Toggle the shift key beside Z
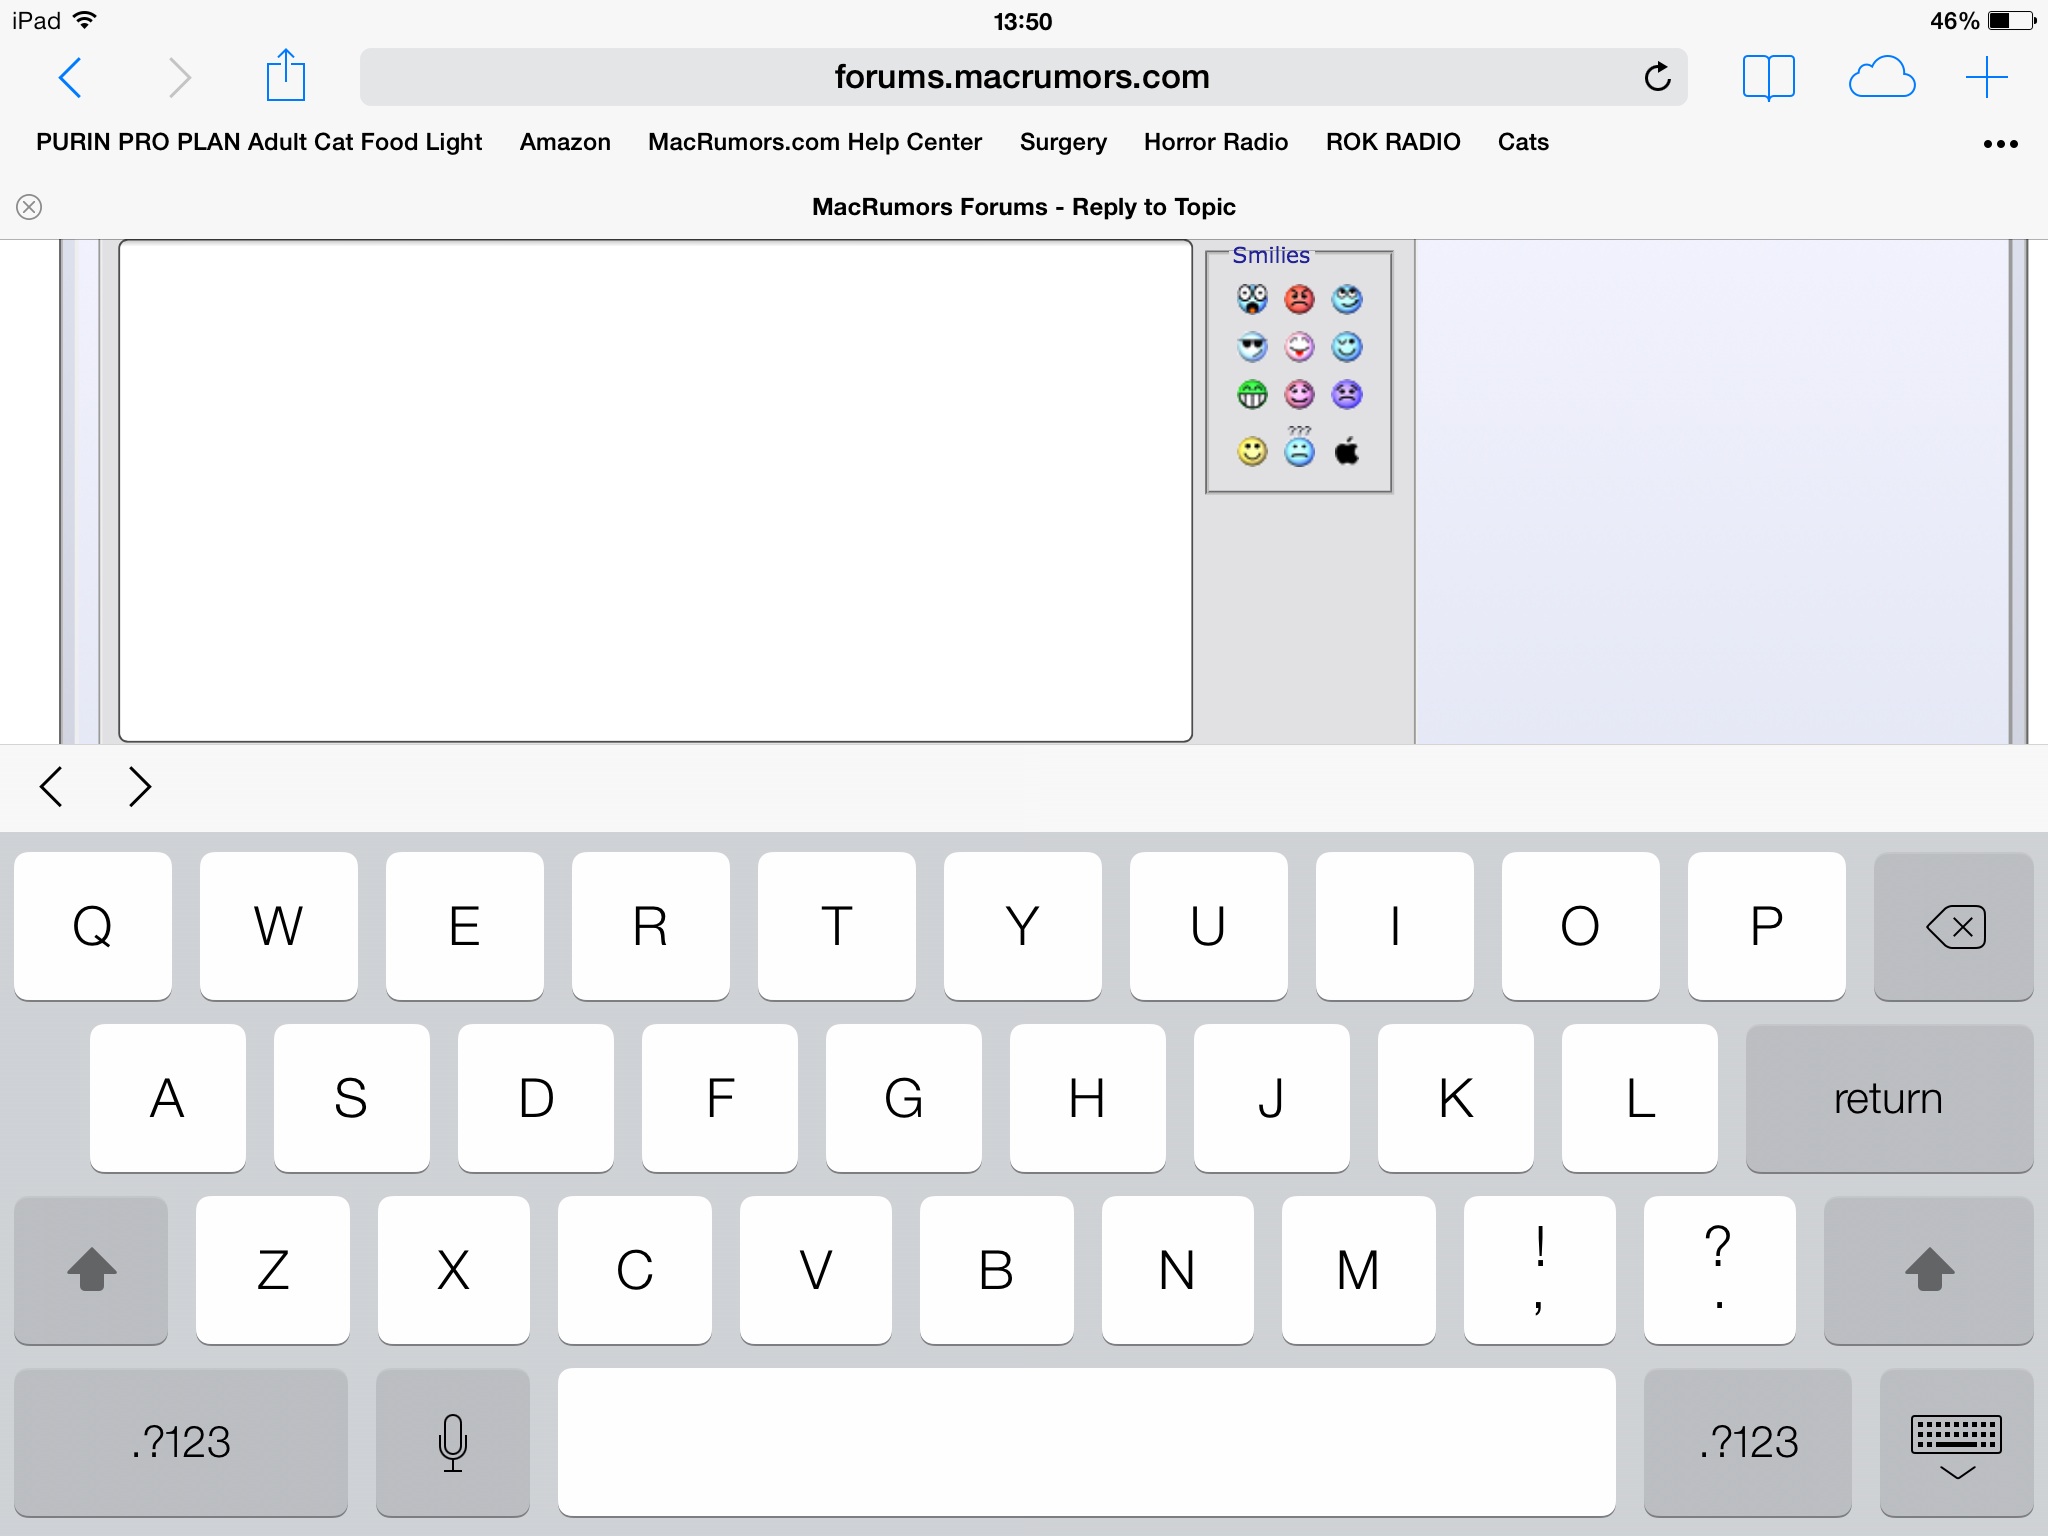The width and height of the screenshot is (2048, 1536). (x=91, y=1270)
